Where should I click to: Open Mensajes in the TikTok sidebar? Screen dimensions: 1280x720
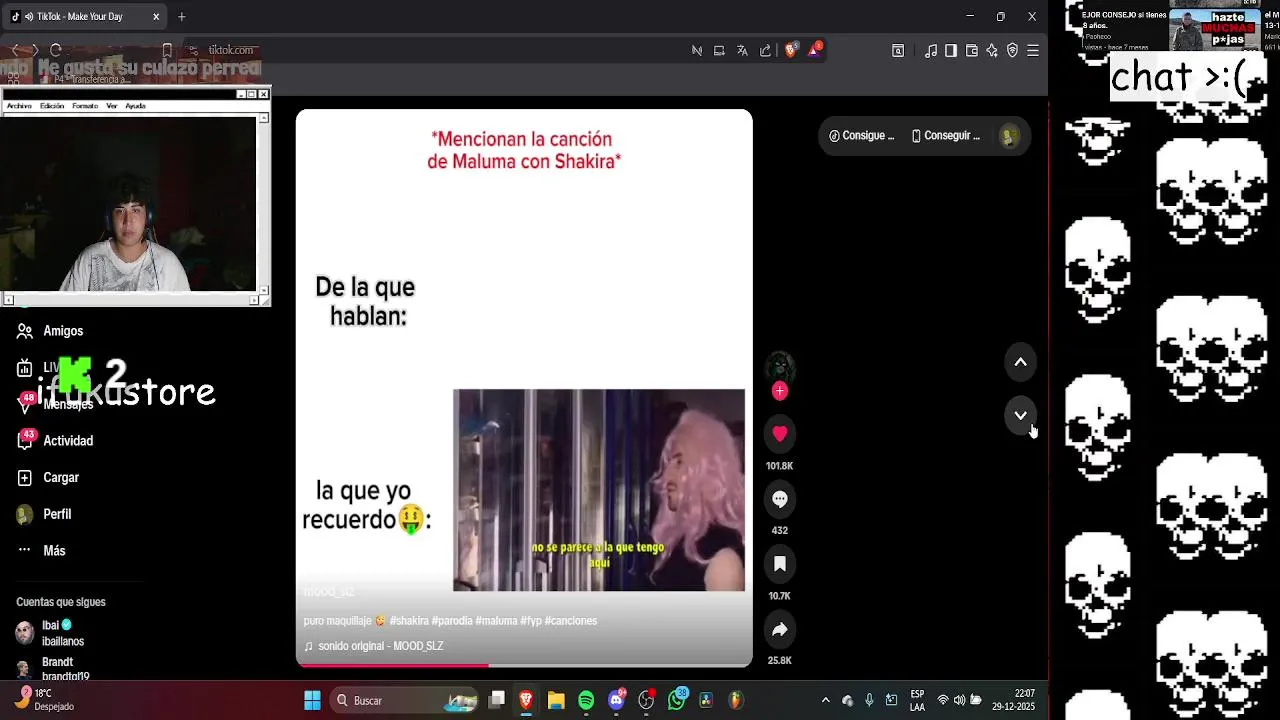click(x=55, y=404)
